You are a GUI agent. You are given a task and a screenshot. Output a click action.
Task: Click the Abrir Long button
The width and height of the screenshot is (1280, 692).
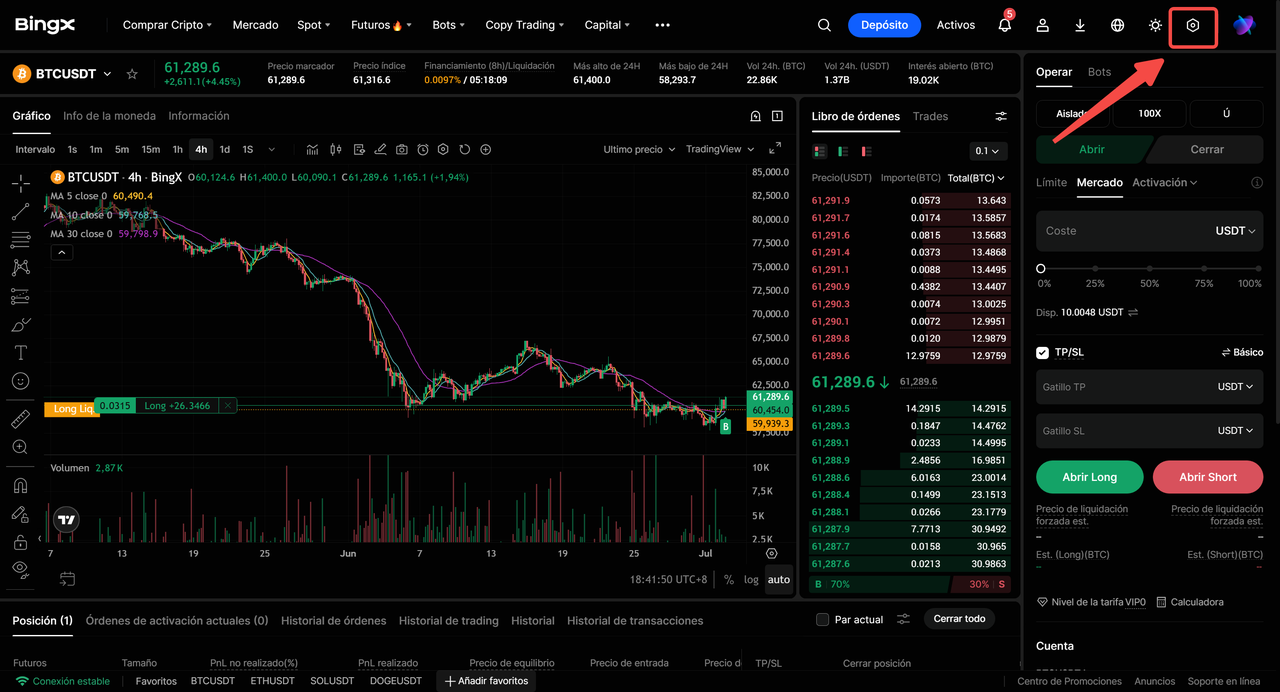point(1090,477)
